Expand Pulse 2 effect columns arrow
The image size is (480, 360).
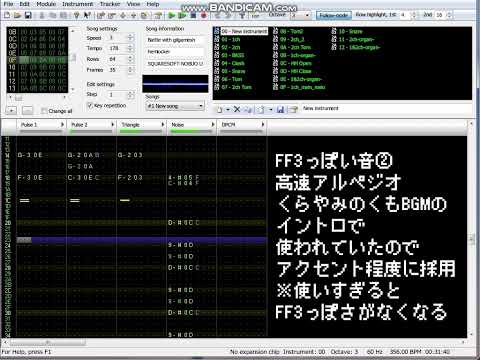112,124
